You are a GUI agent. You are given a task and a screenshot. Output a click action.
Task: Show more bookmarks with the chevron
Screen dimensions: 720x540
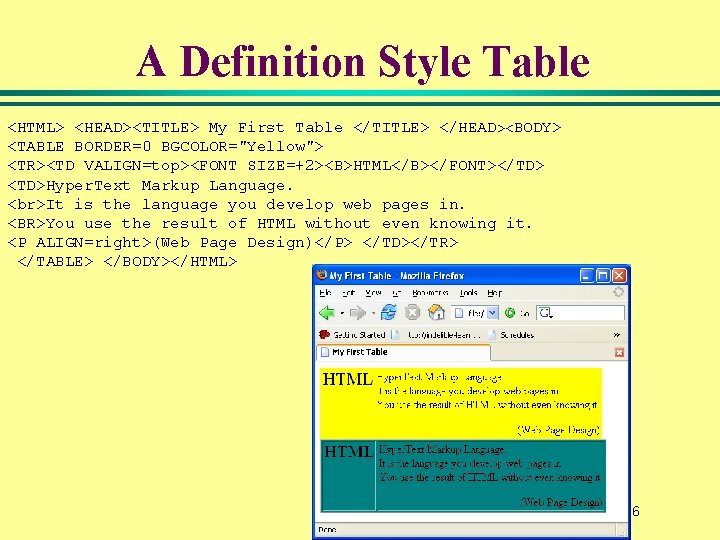[617, 335]
